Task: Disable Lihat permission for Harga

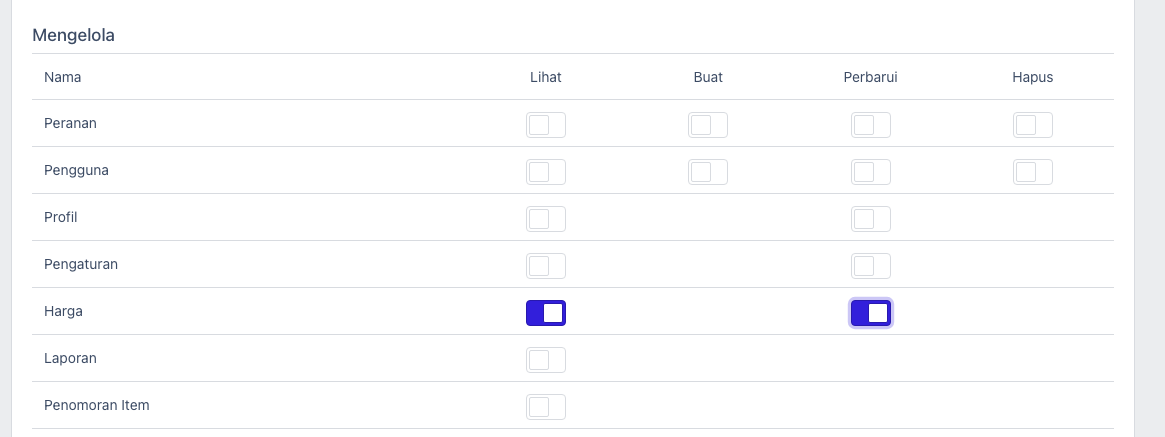Action: [x=546, y=313]
